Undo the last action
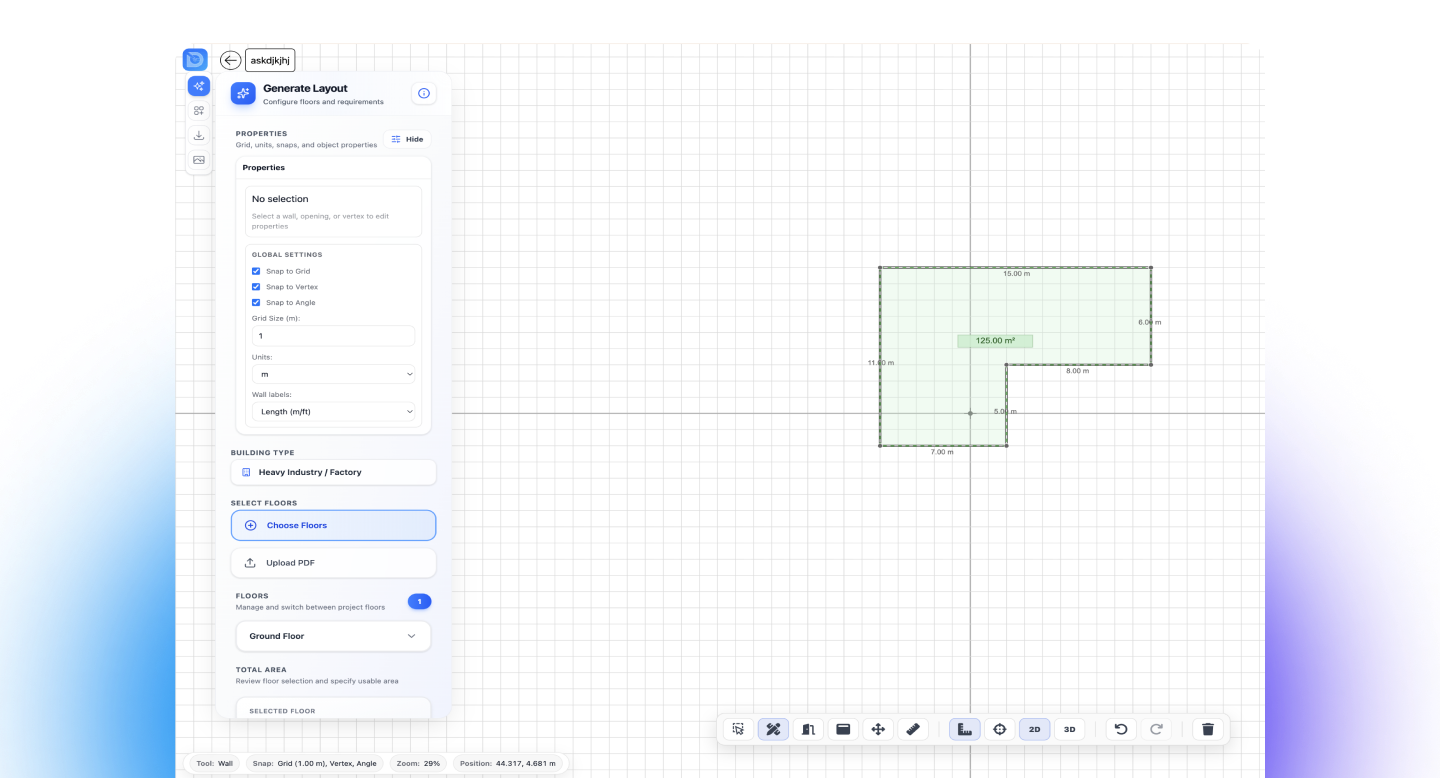The image size is (1440, 778). coord(1121,729)
